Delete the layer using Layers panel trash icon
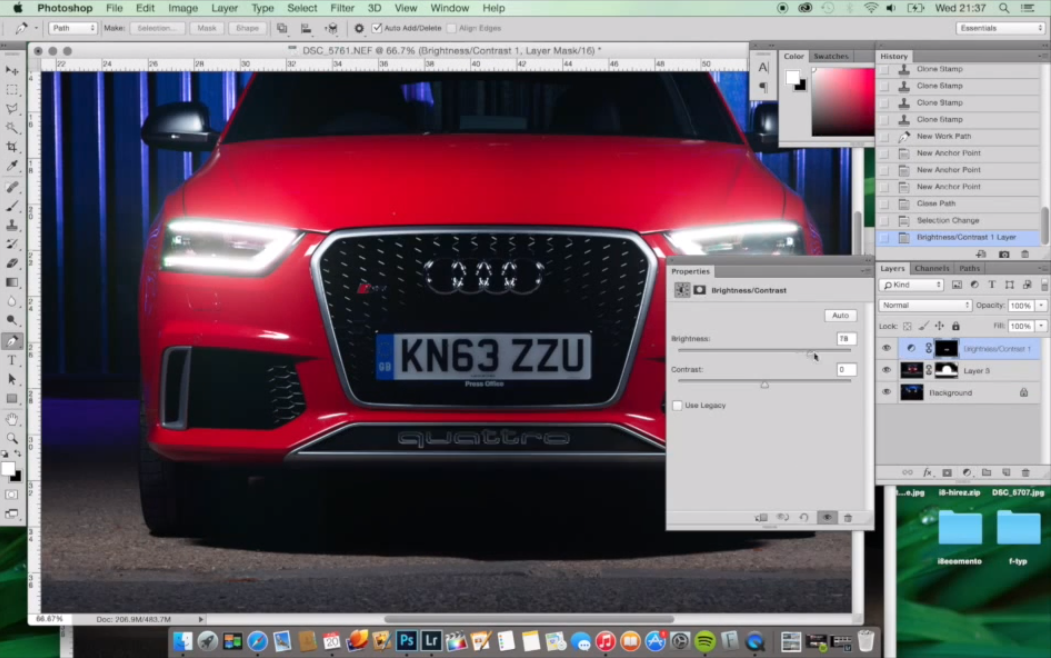The image size is (1051, 658). pos(1025,472)
